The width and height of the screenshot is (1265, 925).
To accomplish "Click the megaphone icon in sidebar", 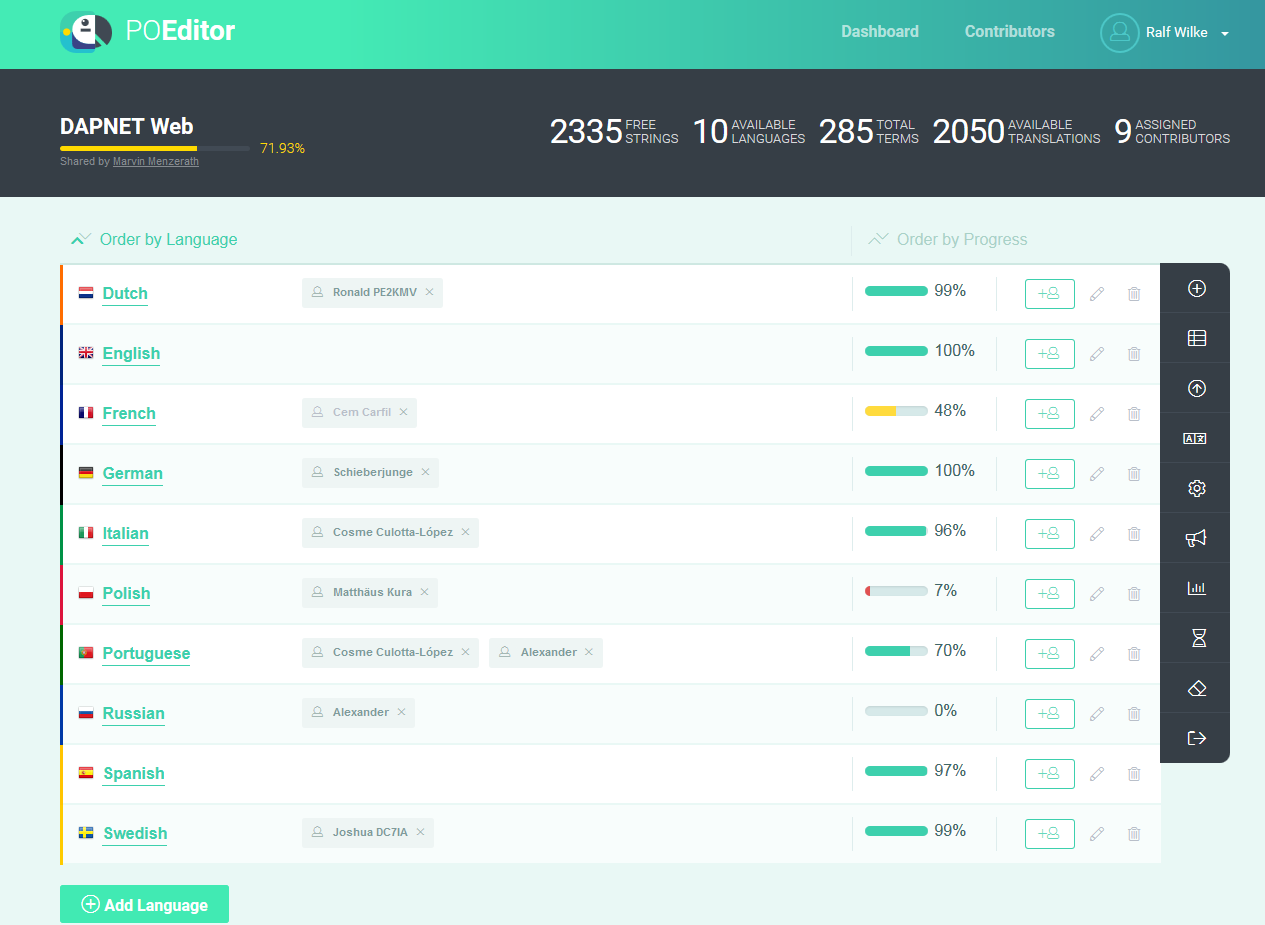I will click(1196, 538).
